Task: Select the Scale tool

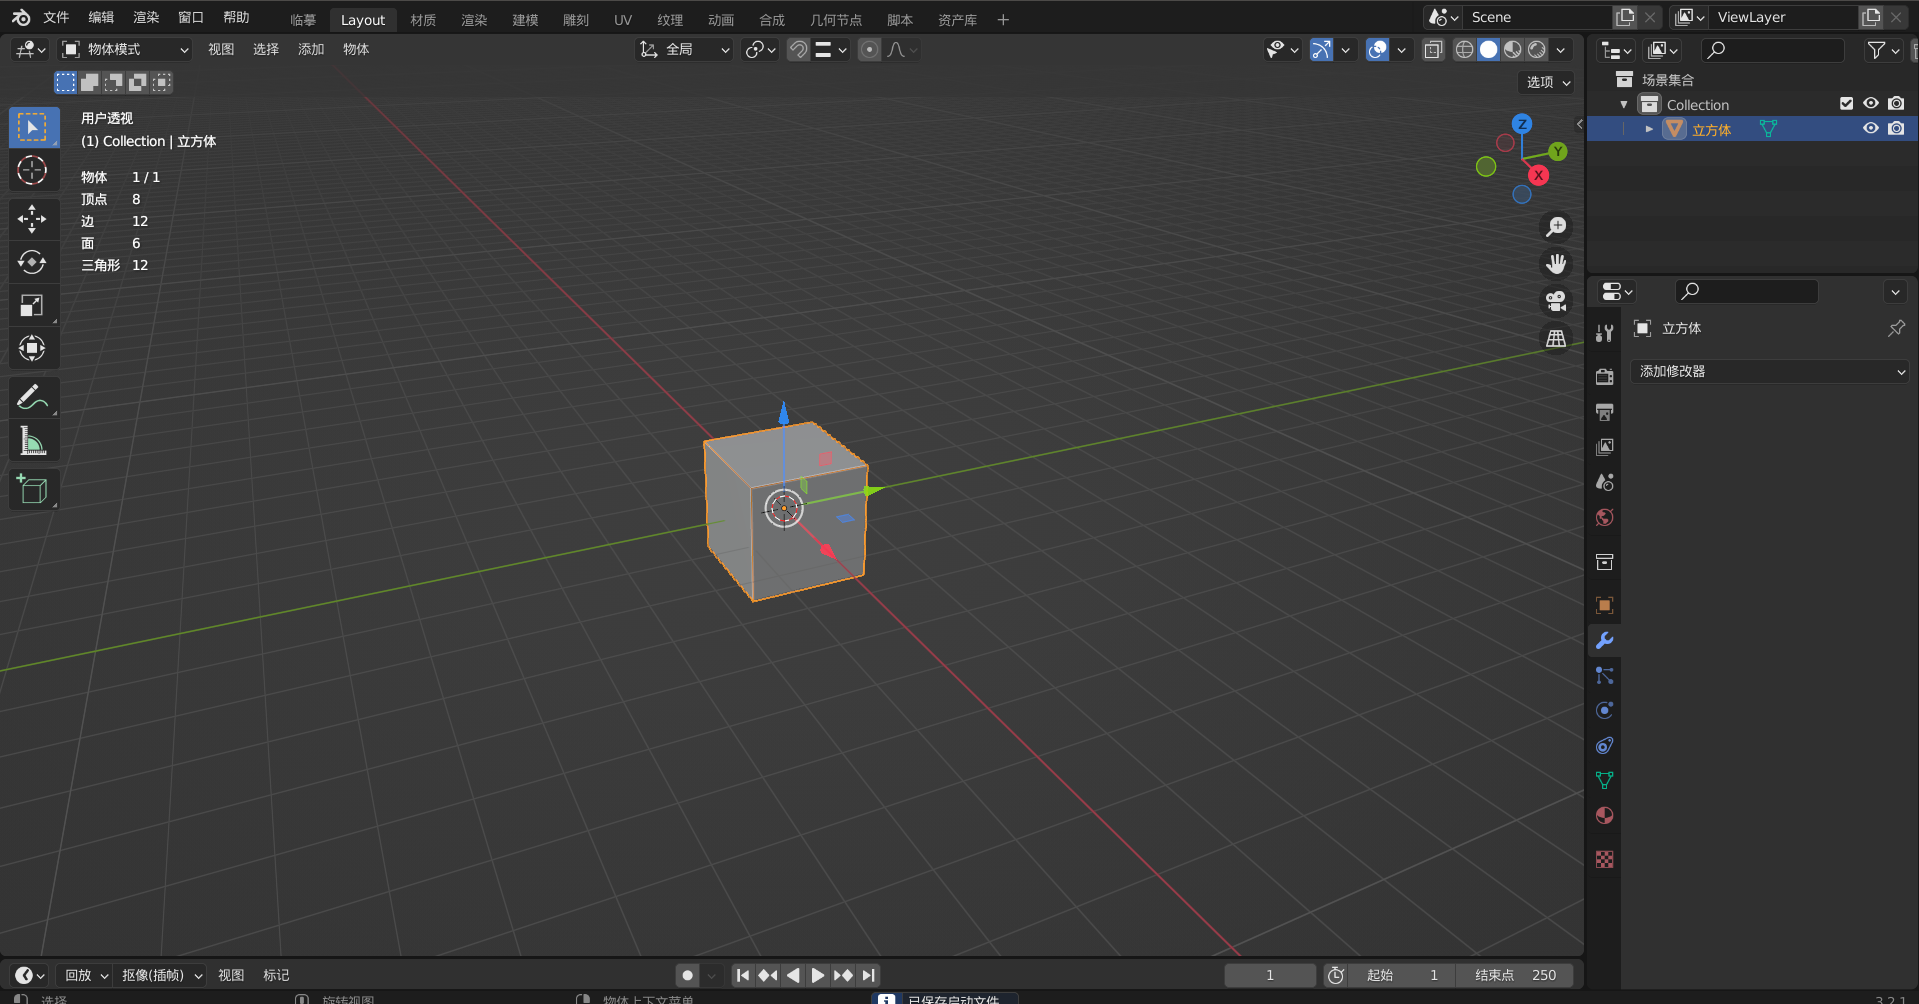Action: [32, 306]
